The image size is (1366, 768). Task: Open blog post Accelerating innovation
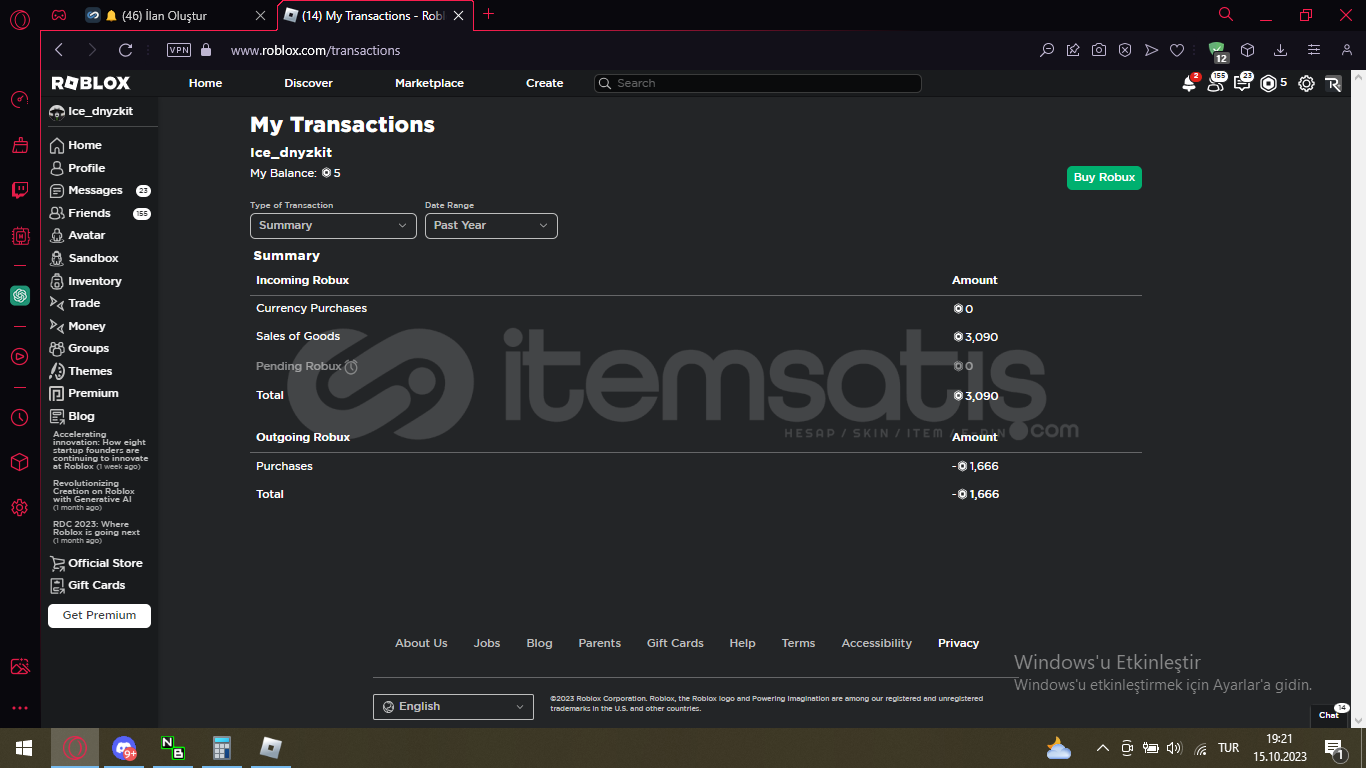(x=100, y=451)
